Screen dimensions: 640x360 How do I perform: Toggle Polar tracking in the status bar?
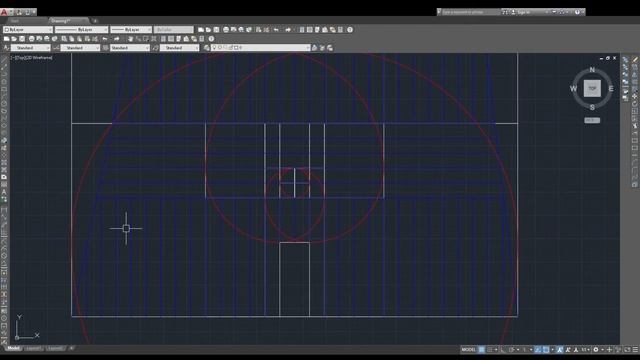[512, 350]
